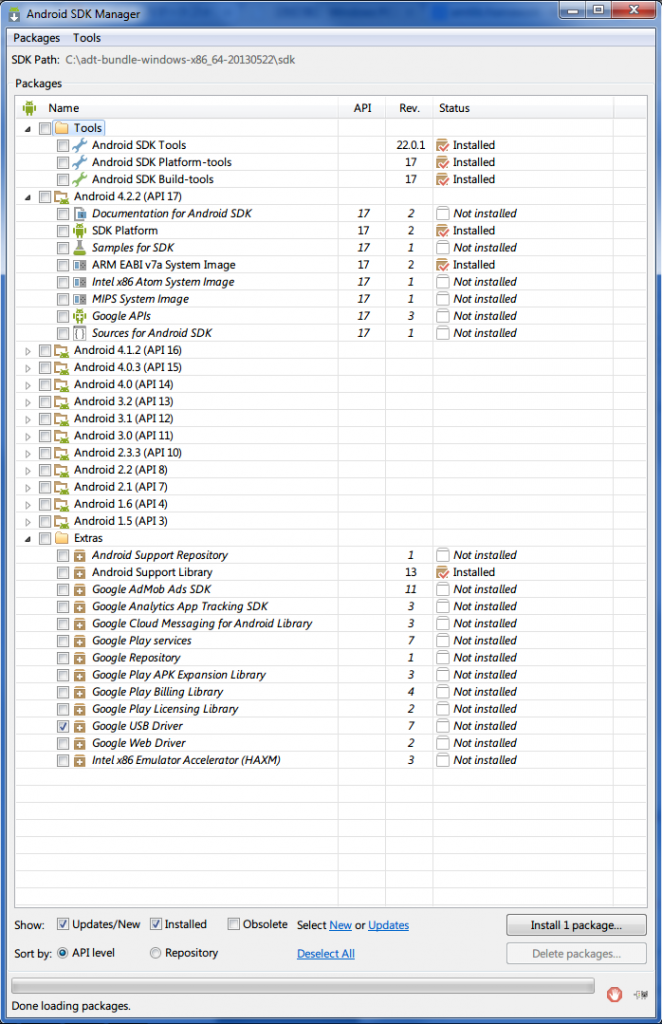This screenshot has width=662, height=1024.
Task: Click the Google USB Driver package icon
Action: 80,726
